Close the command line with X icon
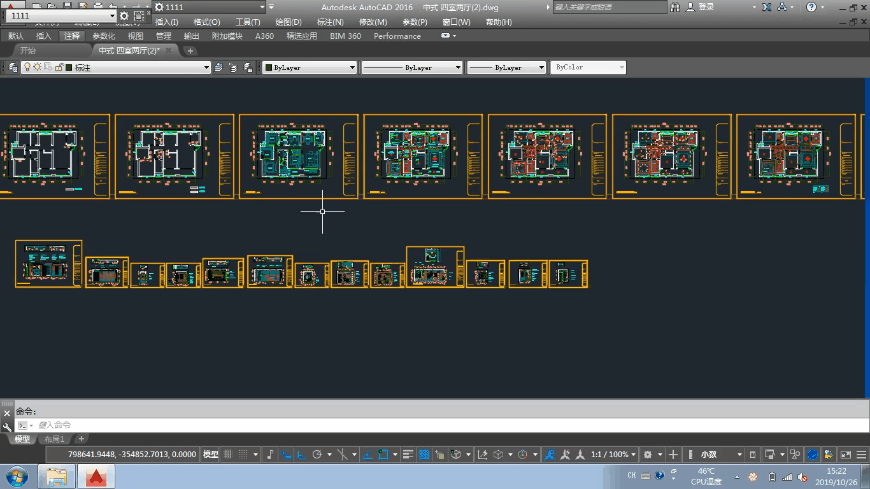Viewport: 870px width, 489px height. 7,414
